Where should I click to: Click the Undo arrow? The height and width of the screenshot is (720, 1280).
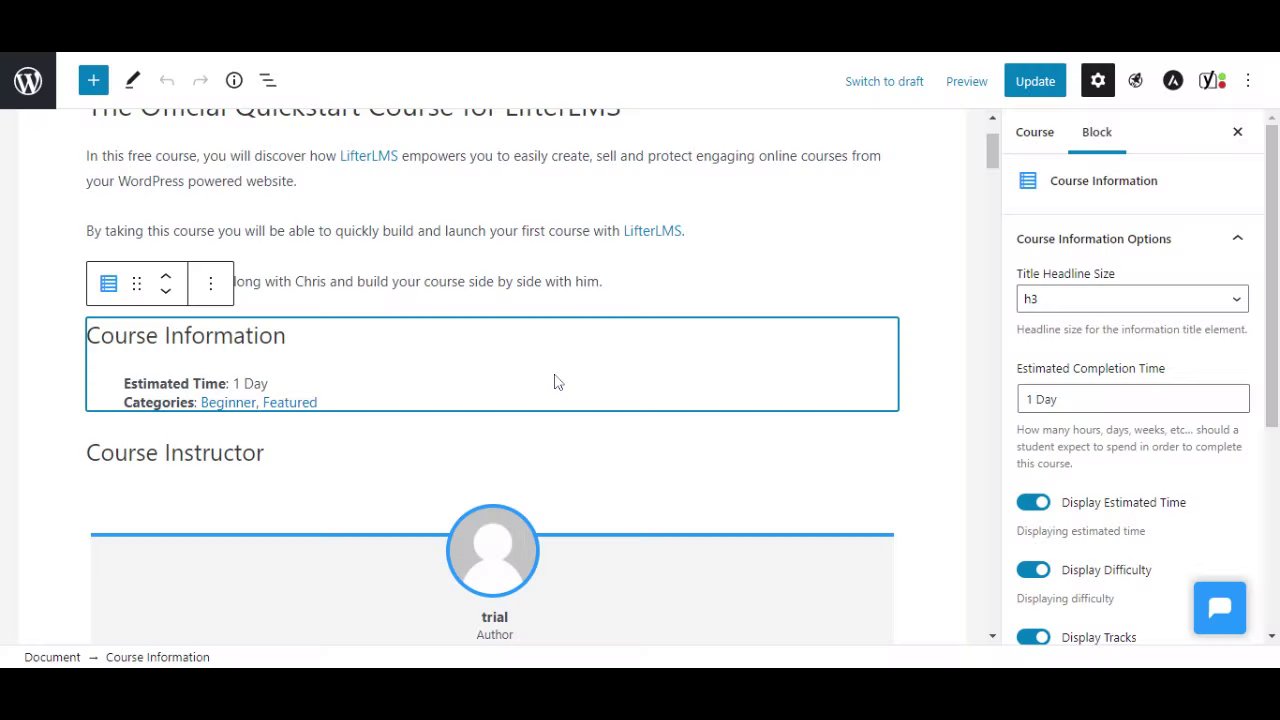[166, 80]
